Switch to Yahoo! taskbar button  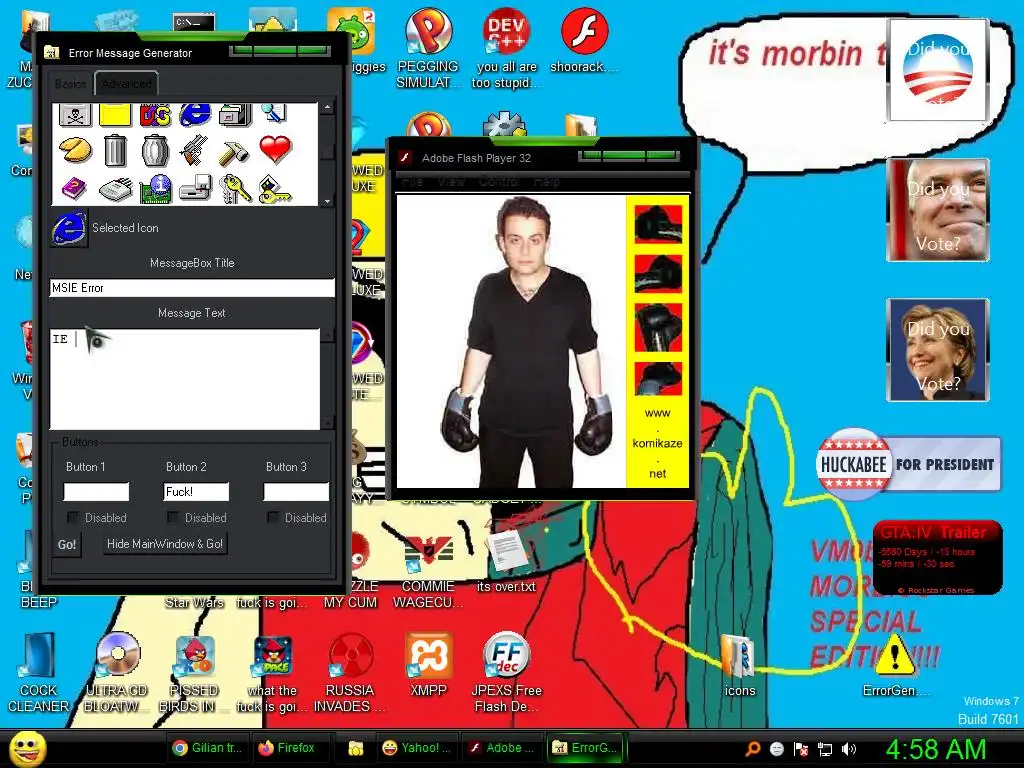[x=417, y=748]
